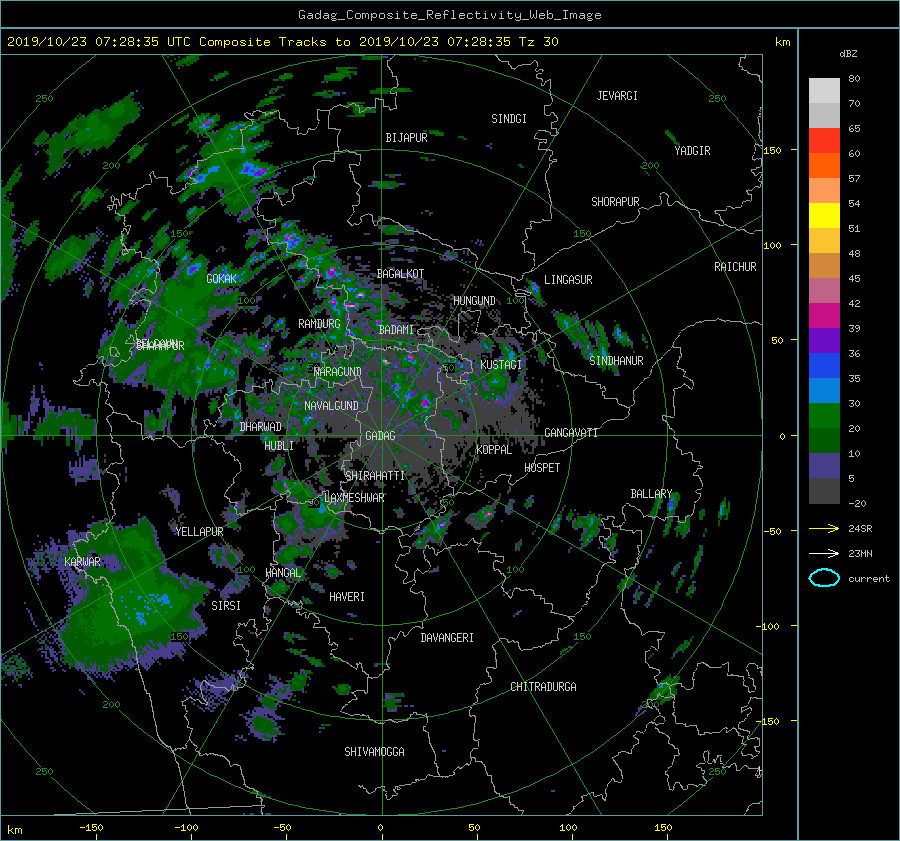Click the 'km' unit label above right axis
This screenshot has height=841, width=900.
[x=782, y=42]
